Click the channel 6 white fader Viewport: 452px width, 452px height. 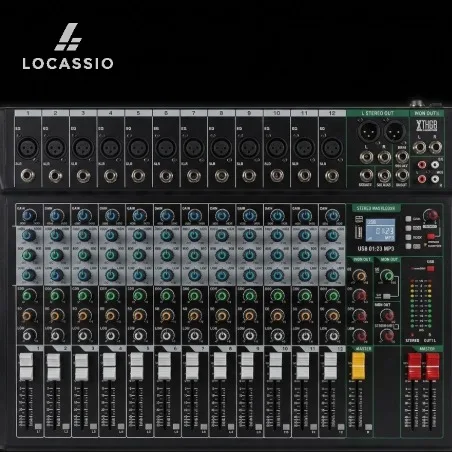(x=164, y=367)
